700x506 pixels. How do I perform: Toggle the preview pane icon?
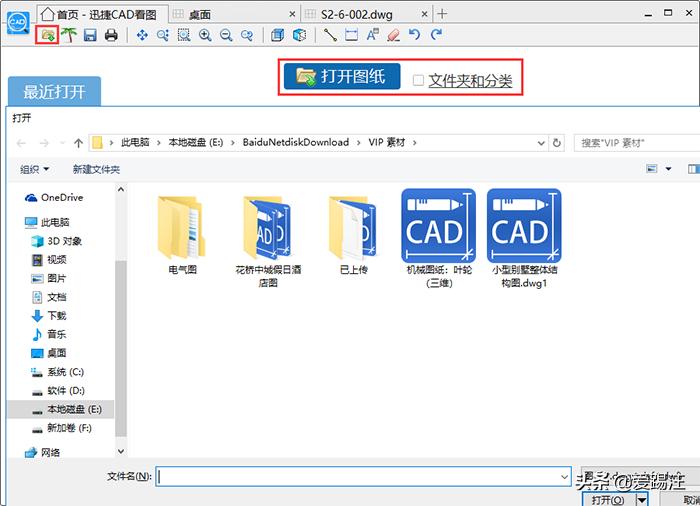click(693, 169)
